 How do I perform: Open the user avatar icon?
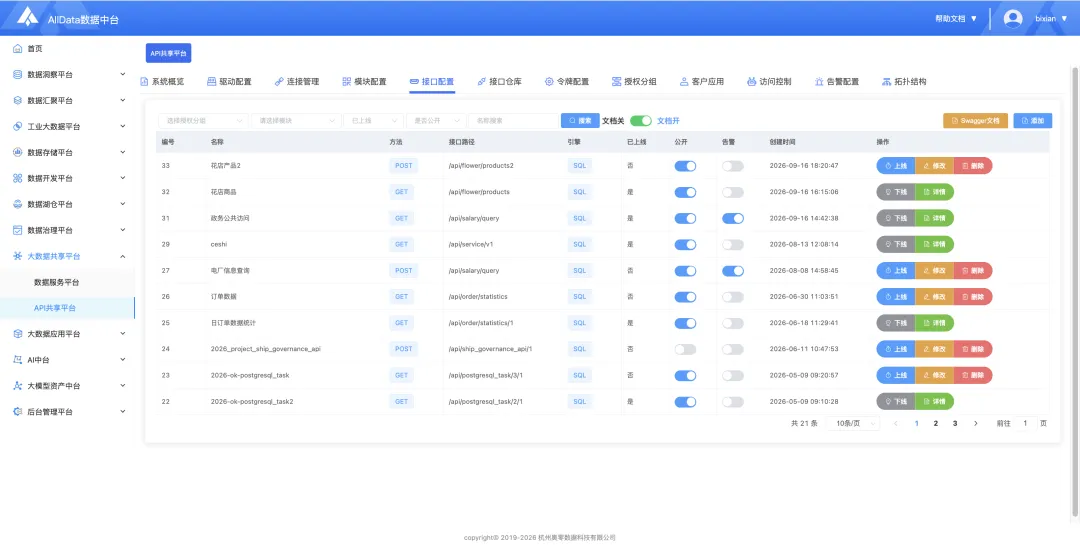click(1012, 19)
